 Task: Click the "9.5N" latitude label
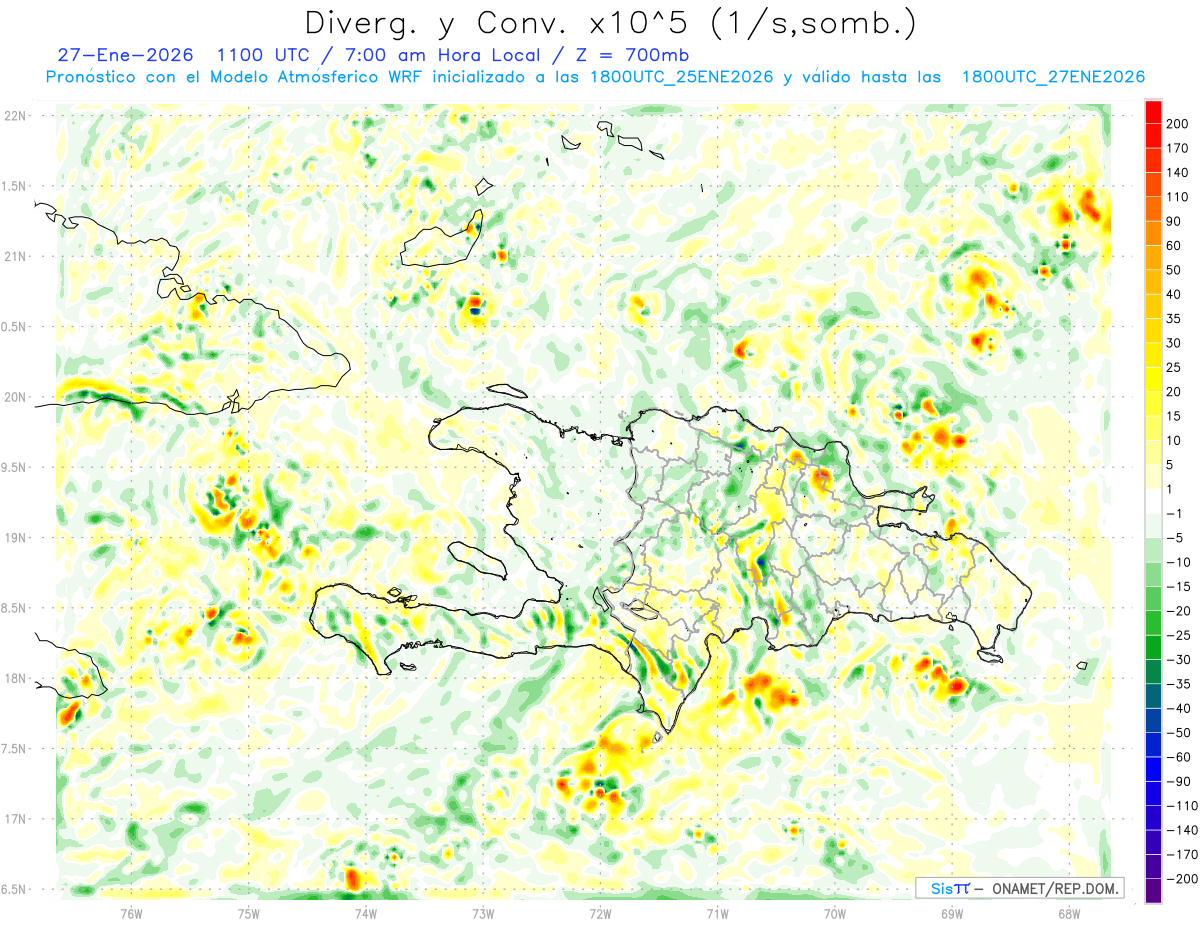coord(15,468)
